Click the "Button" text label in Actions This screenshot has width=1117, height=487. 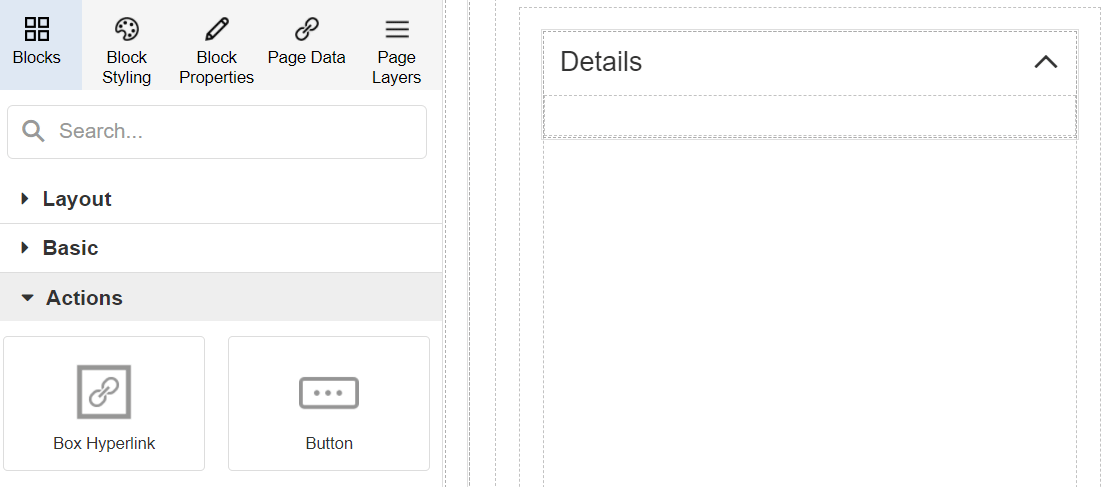tap(329, 443)
